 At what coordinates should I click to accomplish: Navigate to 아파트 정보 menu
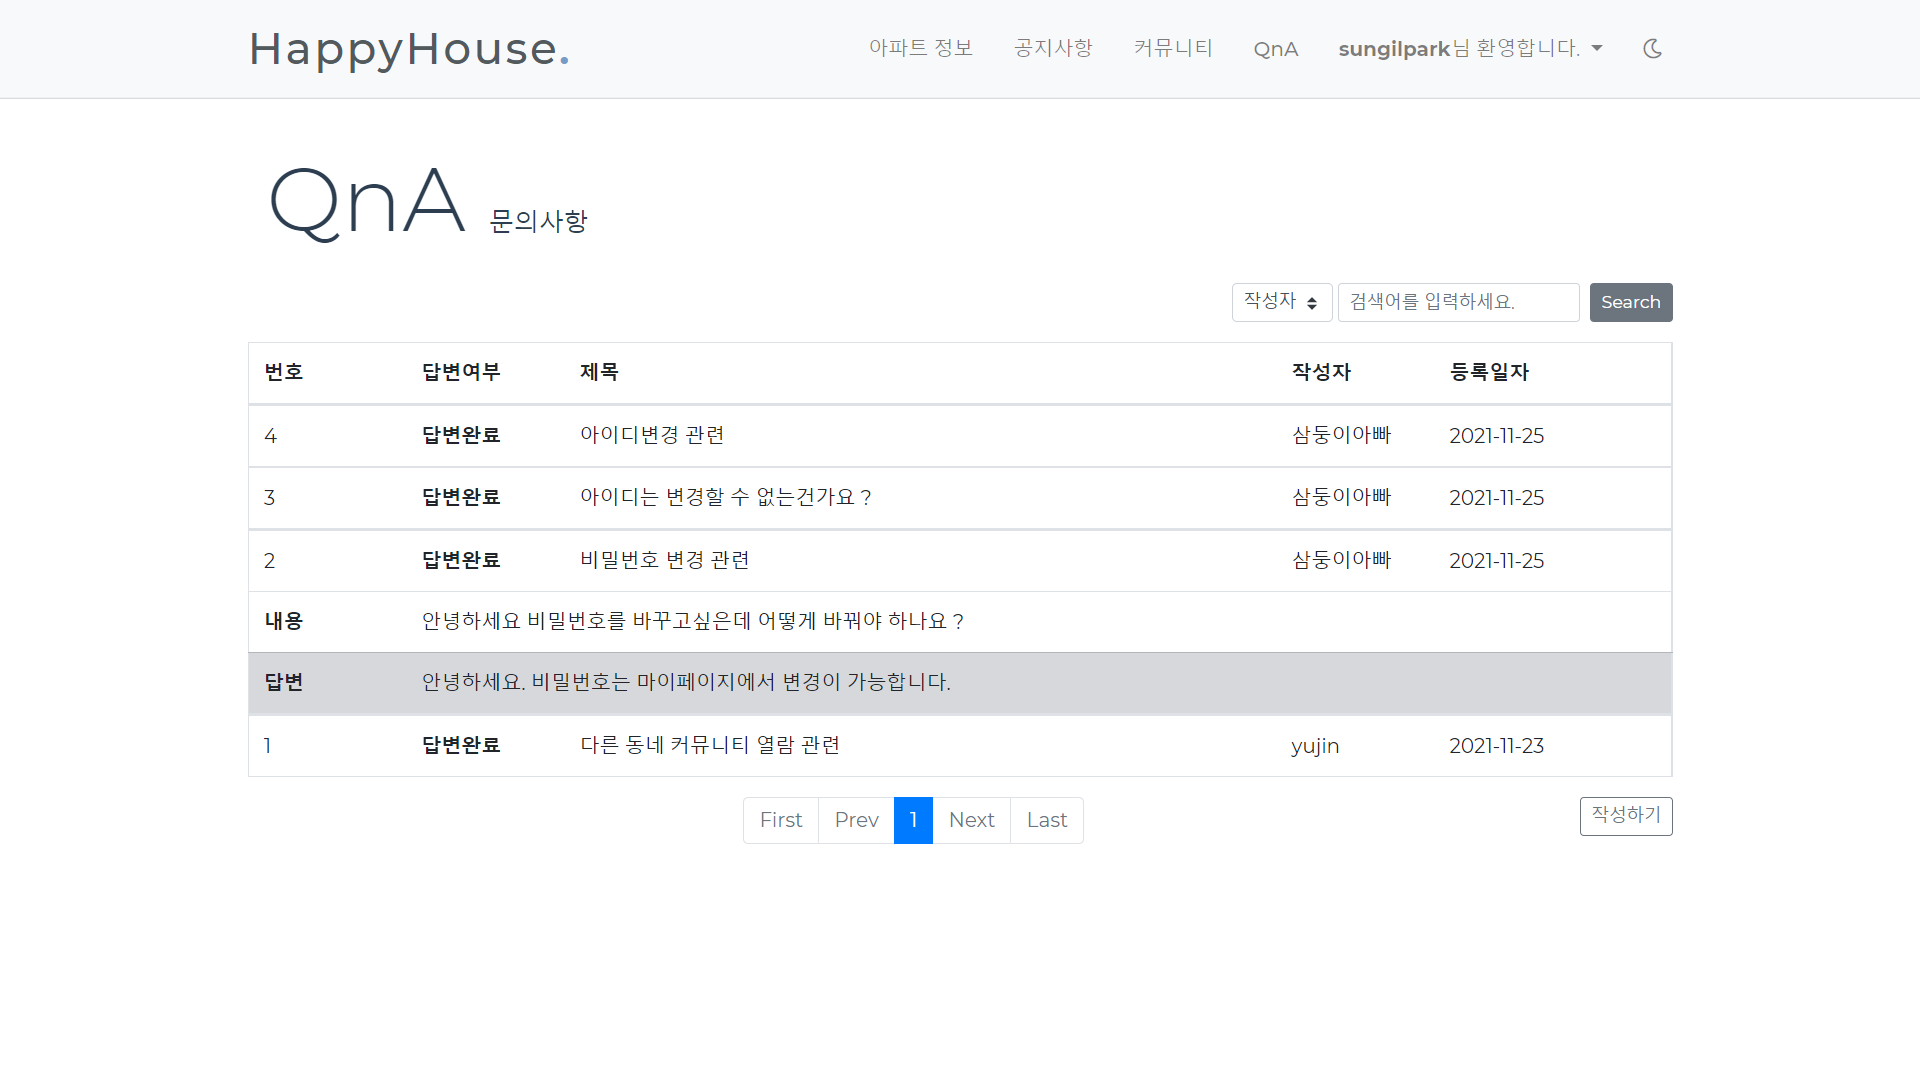(920, 48)
